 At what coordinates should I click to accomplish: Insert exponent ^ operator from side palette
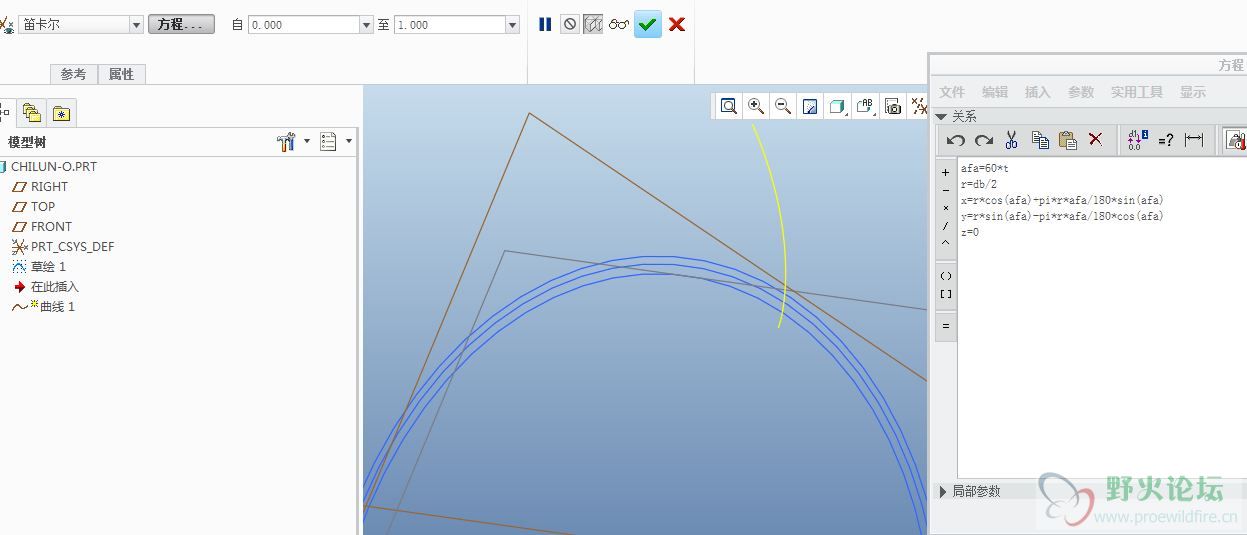point(946,242)
